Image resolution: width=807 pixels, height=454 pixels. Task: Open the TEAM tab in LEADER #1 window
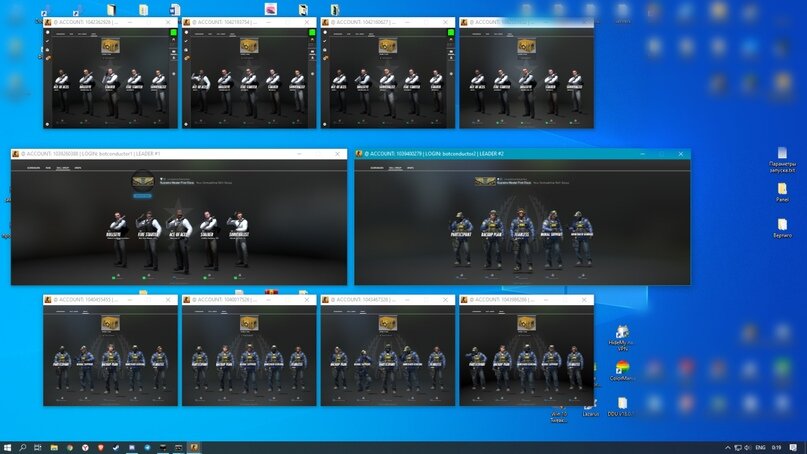(48, 168)
